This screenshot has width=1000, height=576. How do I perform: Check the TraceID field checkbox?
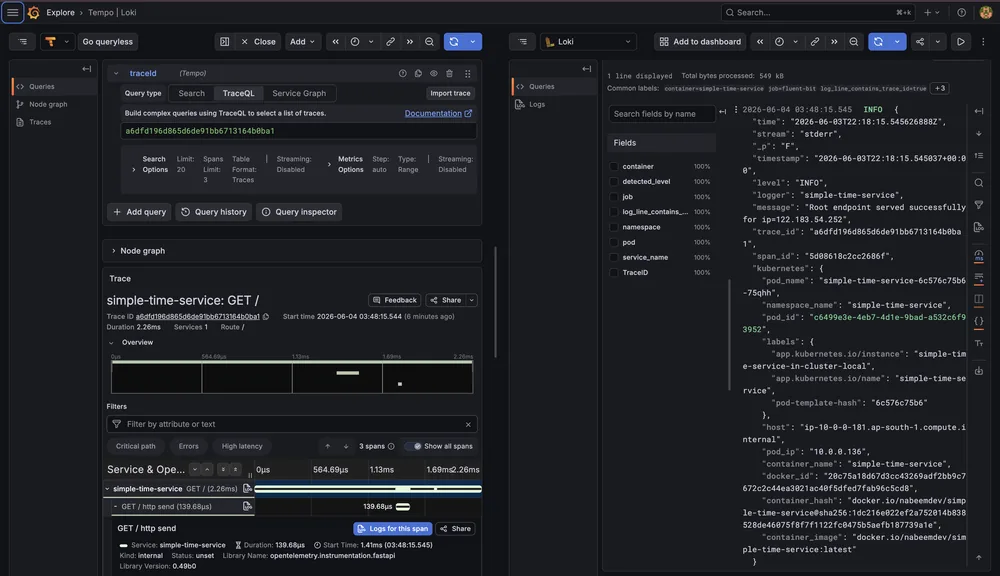(x=614, y=273)
